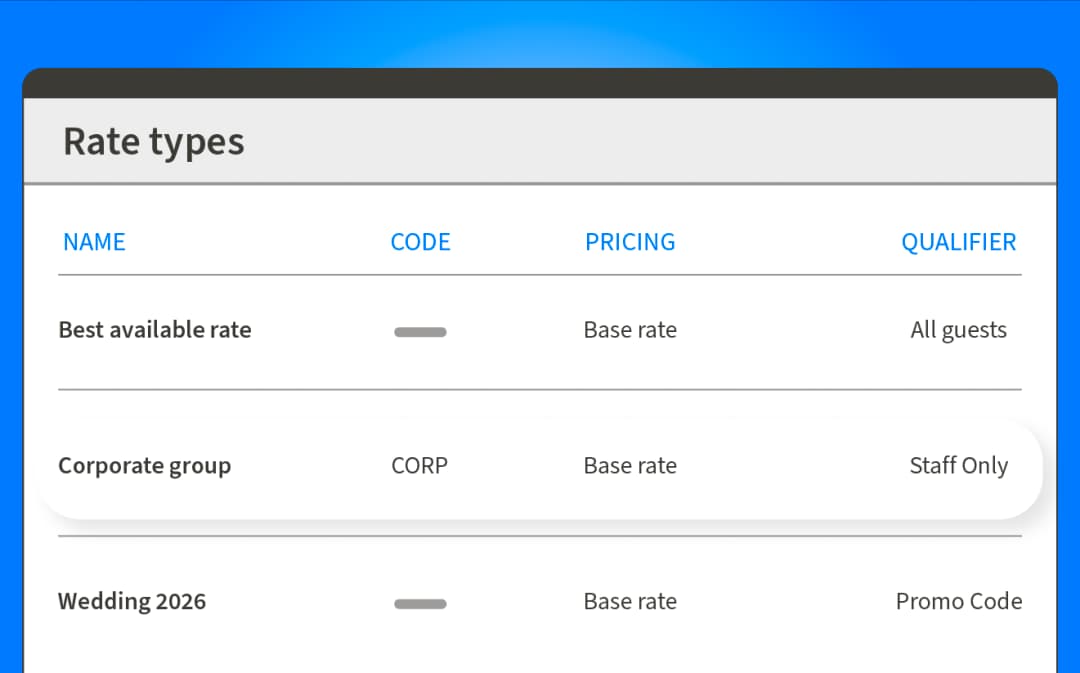
Task: Click the CORP code cell
Action: tap(419, 466)
